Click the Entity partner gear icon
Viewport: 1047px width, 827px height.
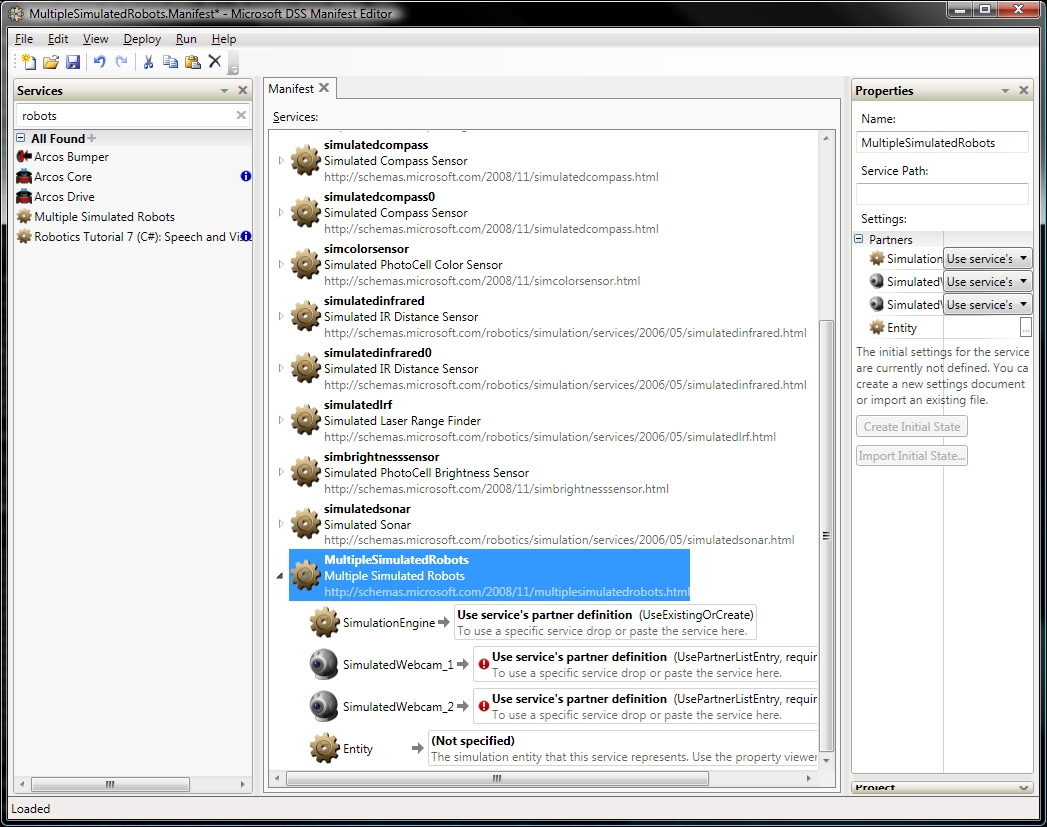[x=325, y=748]
